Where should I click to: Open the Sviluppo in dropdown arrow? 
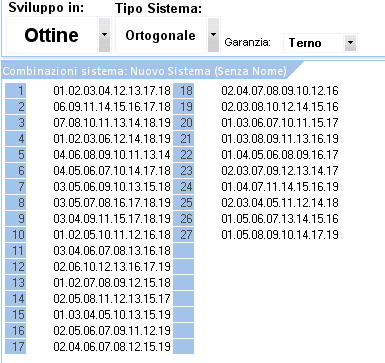[104, 35]
